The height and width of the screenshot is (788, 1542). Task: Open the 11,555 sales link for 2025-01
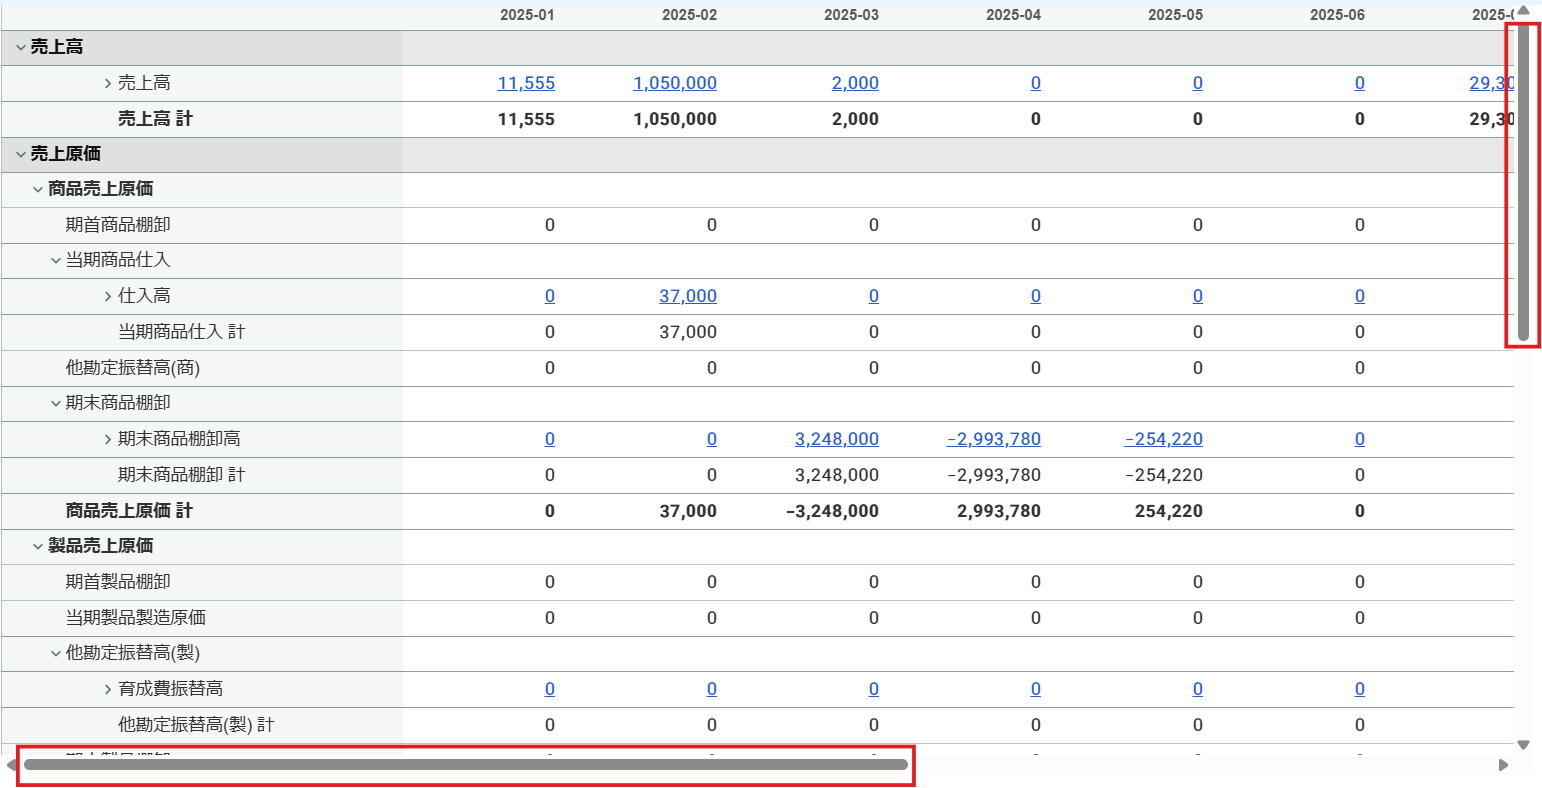[526, 83]
